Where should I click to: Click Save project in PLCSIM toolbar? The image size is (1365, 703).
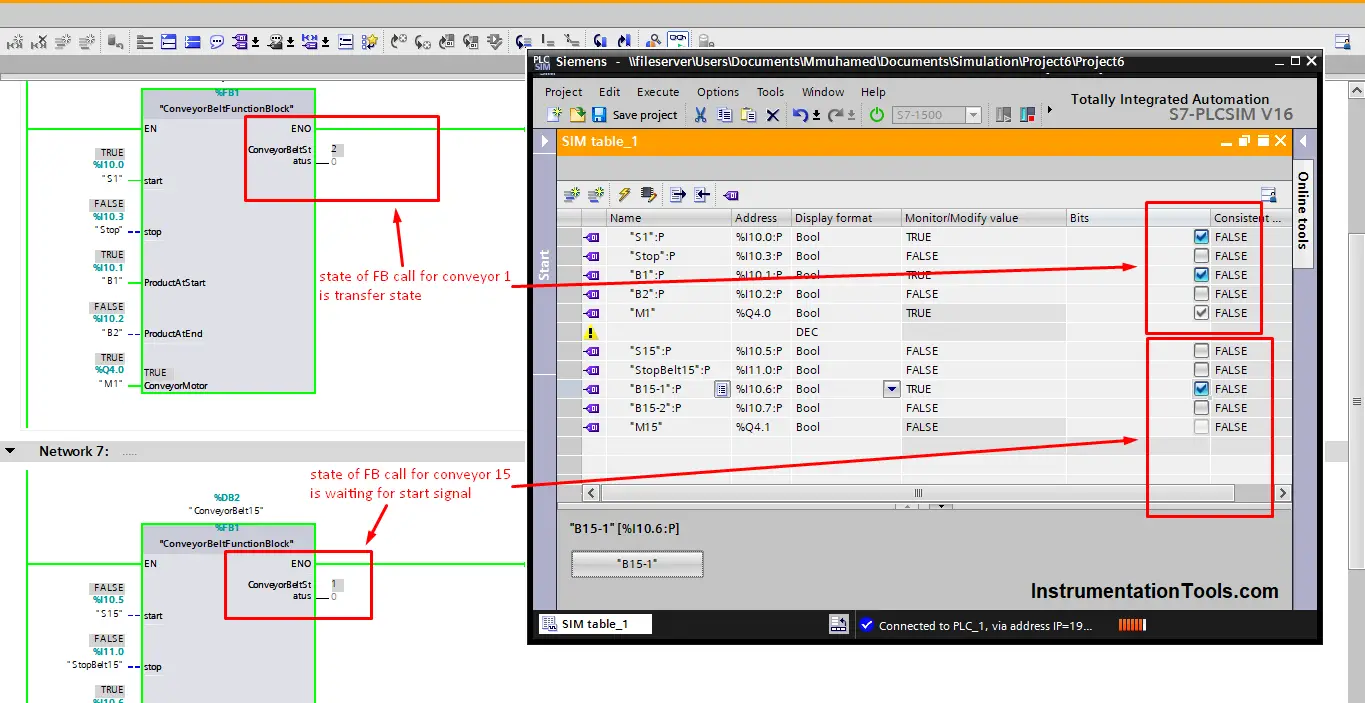click(x=635, y=115)
